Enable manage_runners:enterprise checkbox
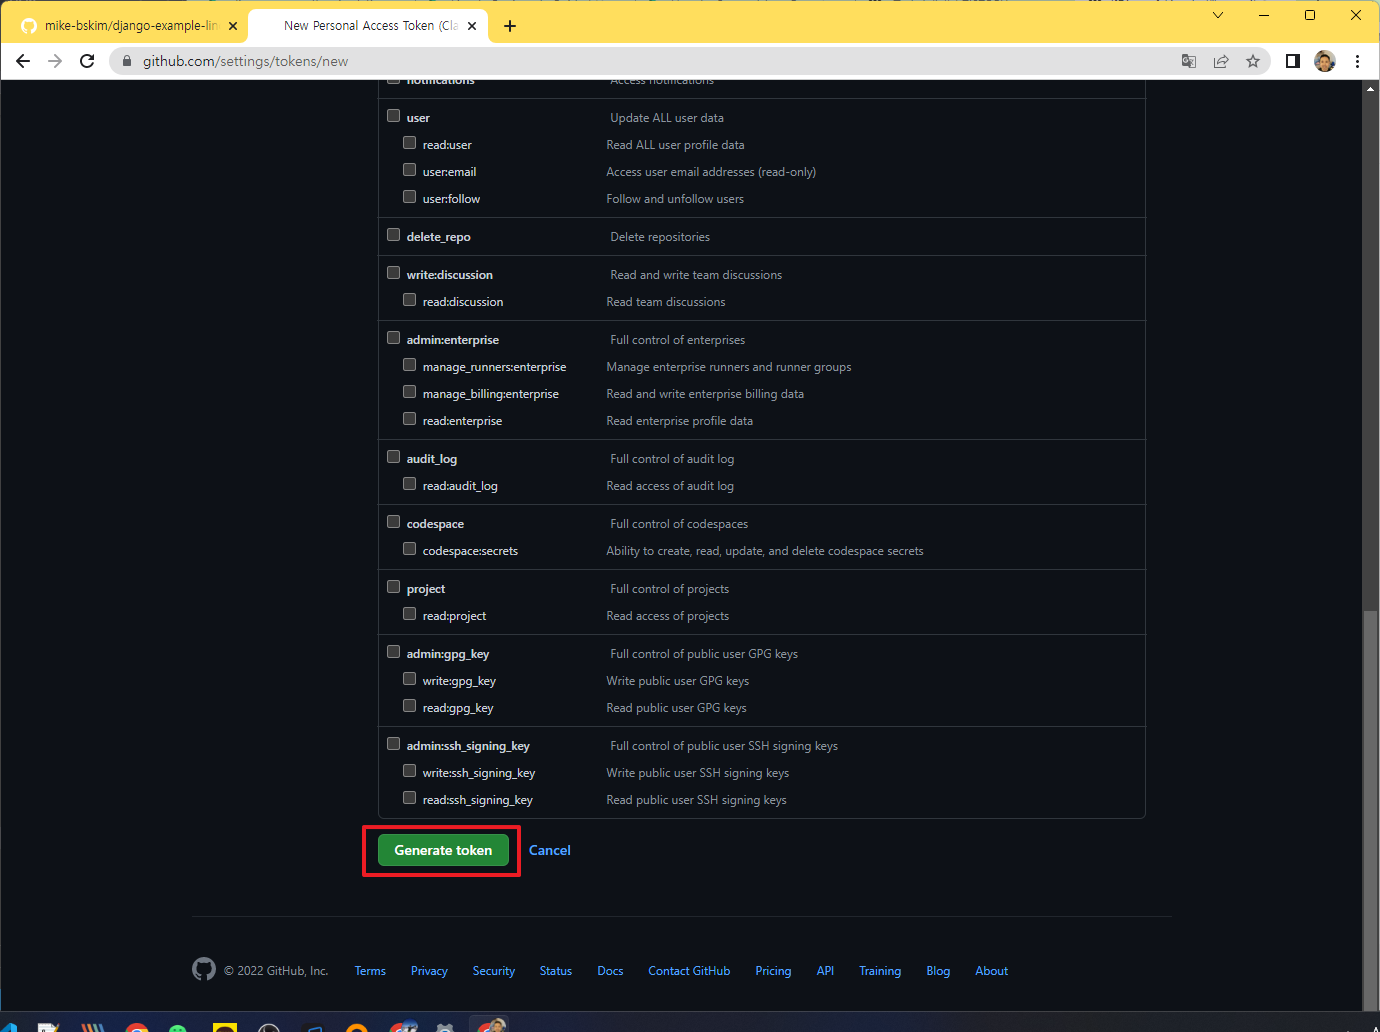The width and height of the screenshot is (1380, 1032). (410, 365)
